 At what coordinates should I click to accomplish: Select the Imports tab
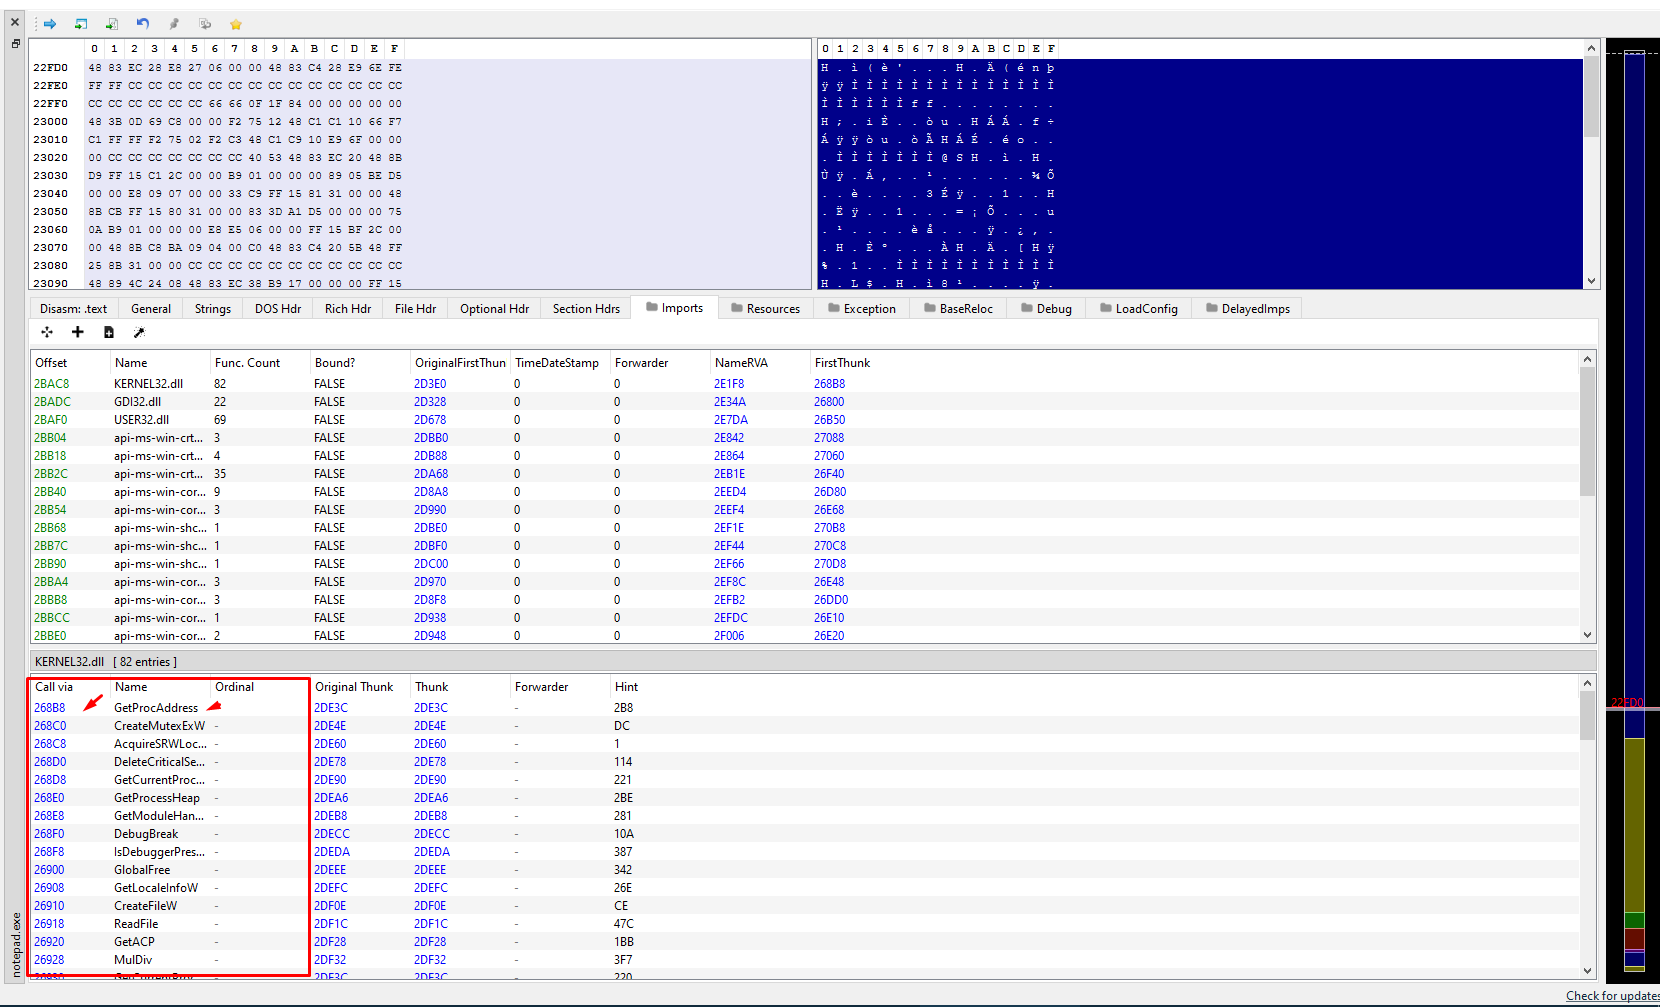[x=674, y=308]
